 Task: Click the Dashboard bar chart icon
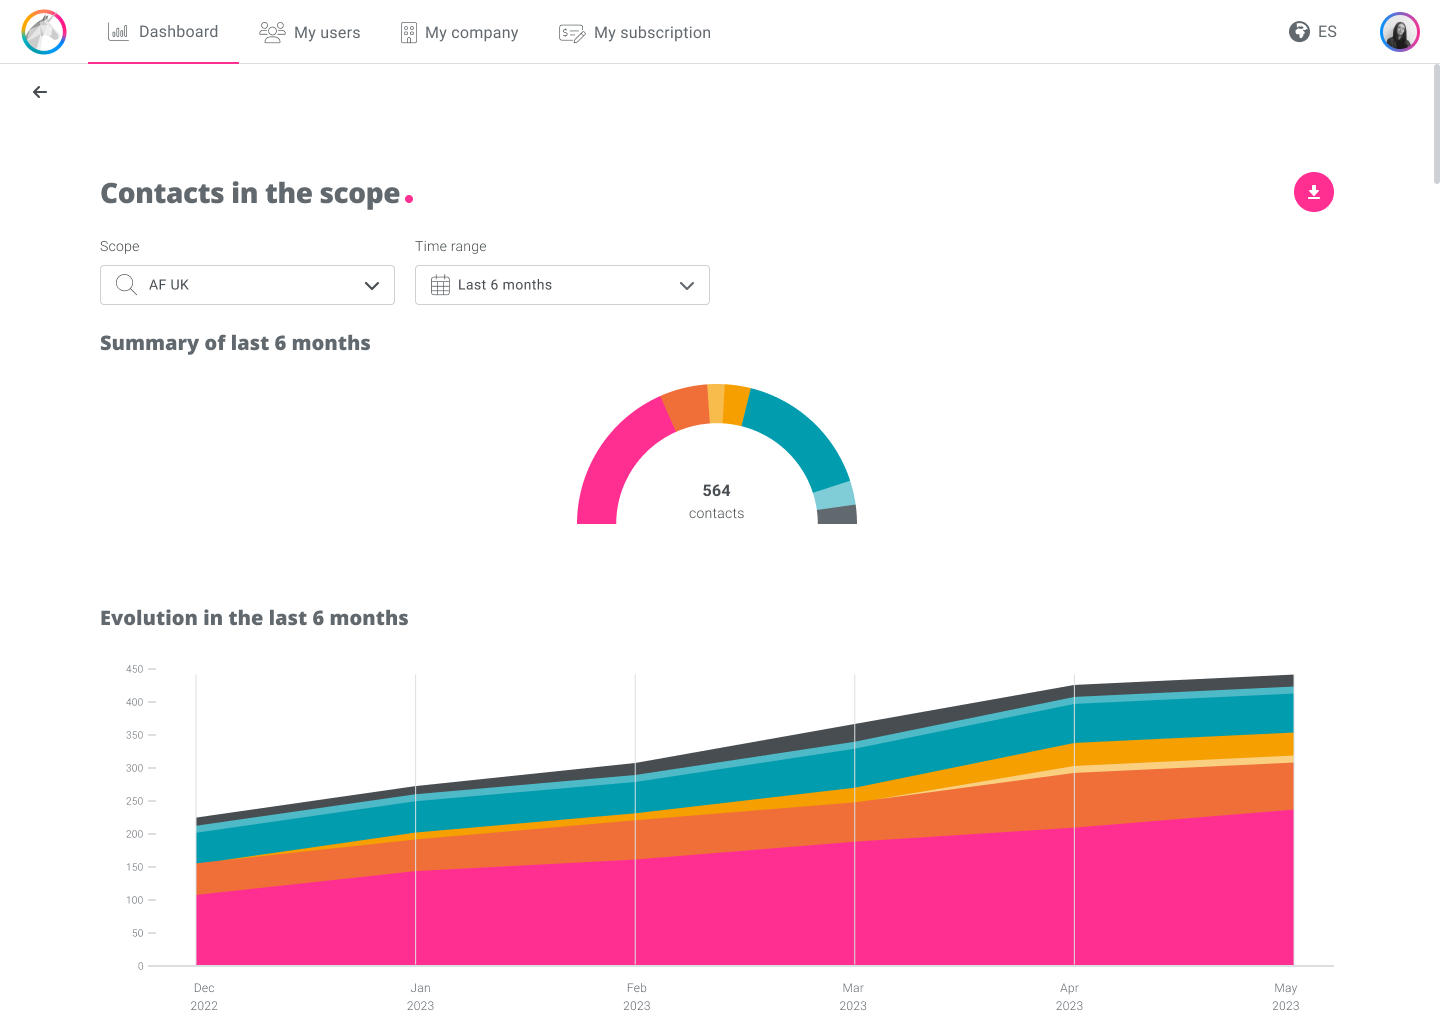118,32
